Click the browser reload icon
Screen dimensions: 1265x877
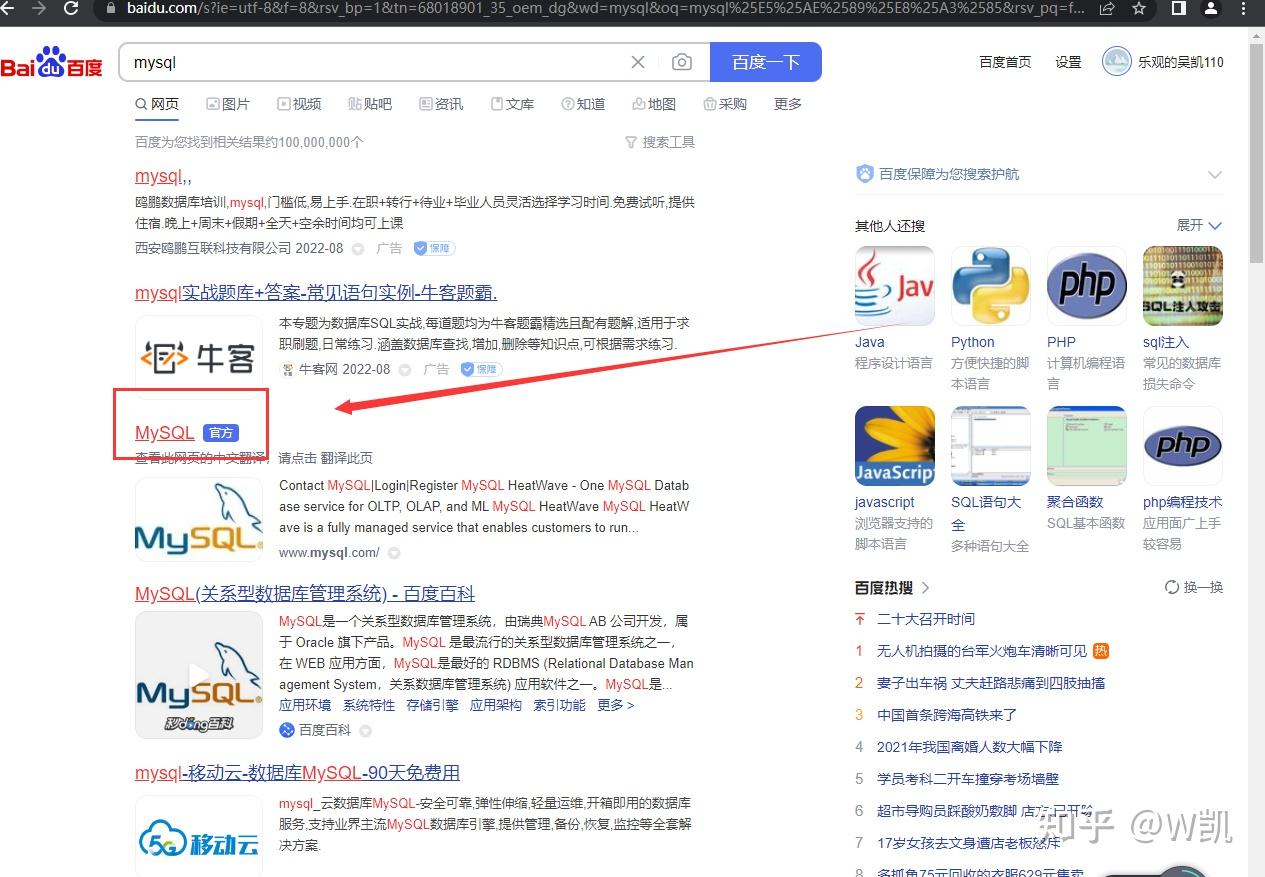pos(71,8)
